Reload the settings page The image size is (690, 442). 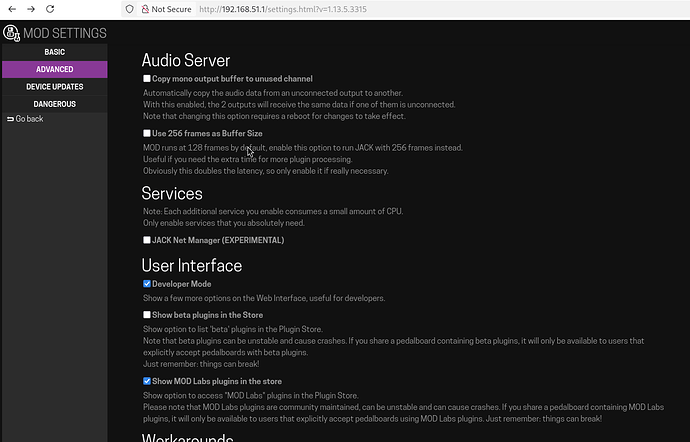pyautogui.click(x=53, y=9)
